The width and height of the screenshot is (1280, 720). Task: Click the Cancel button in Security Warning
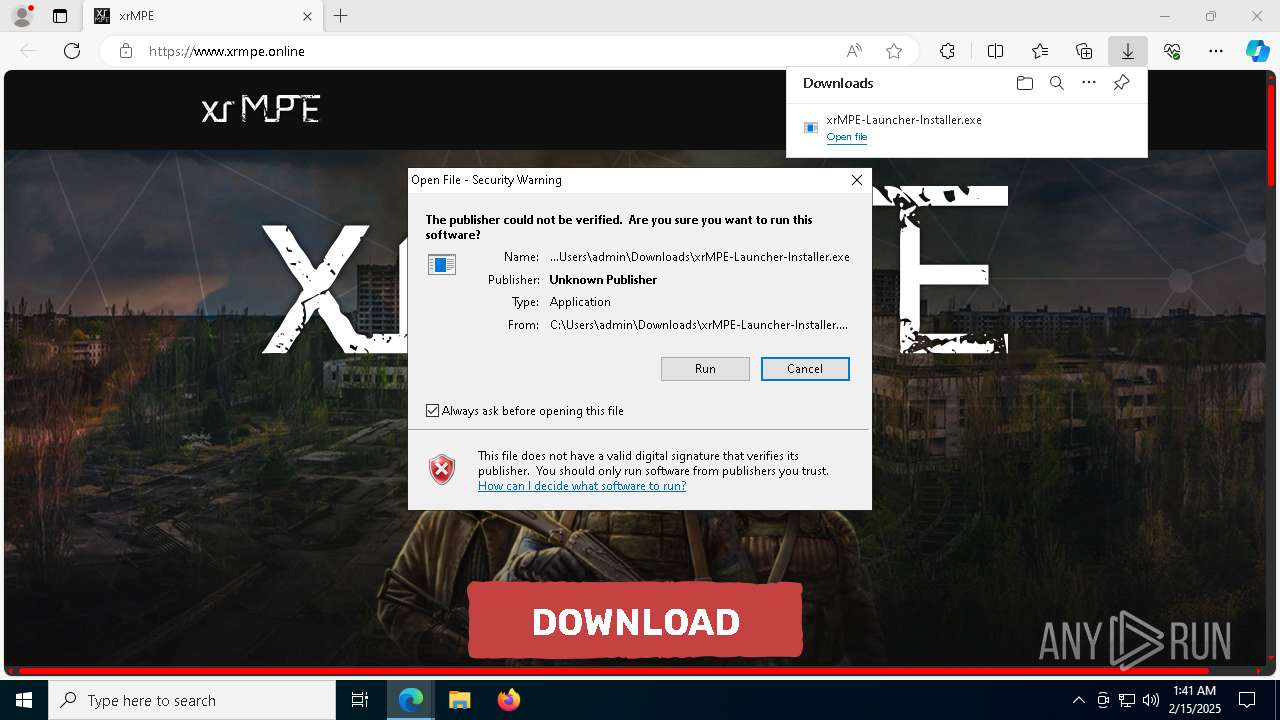tap(805, 369)
